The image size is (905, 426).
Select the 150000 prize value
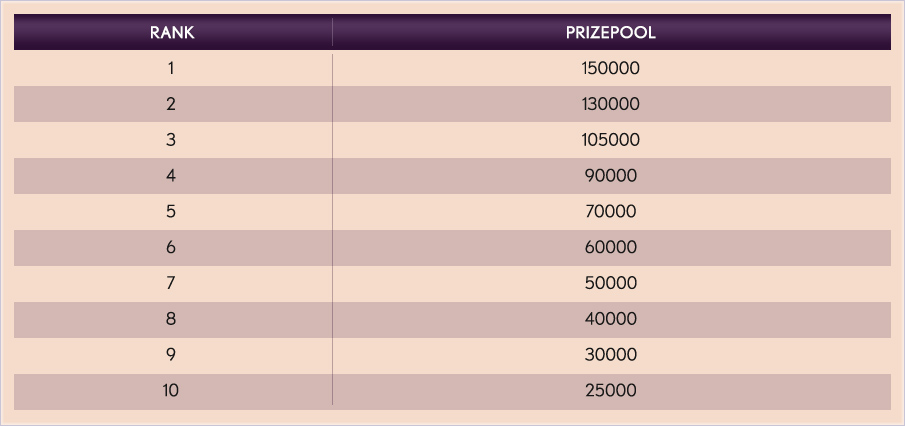pyautogui.click(x=611, y=69)
